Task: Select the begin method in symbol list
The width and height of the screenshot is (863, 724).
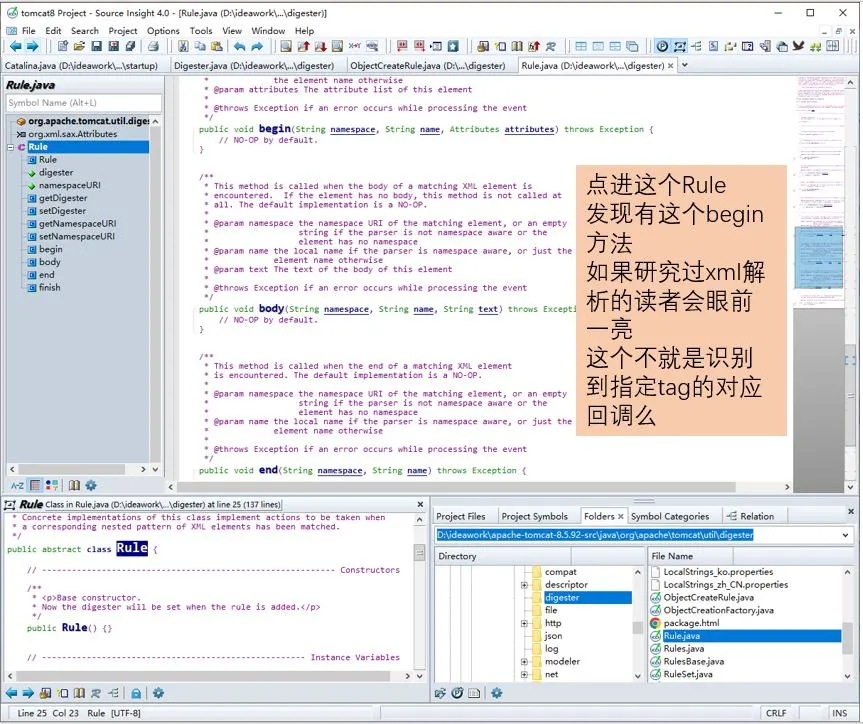Action: 51,249
